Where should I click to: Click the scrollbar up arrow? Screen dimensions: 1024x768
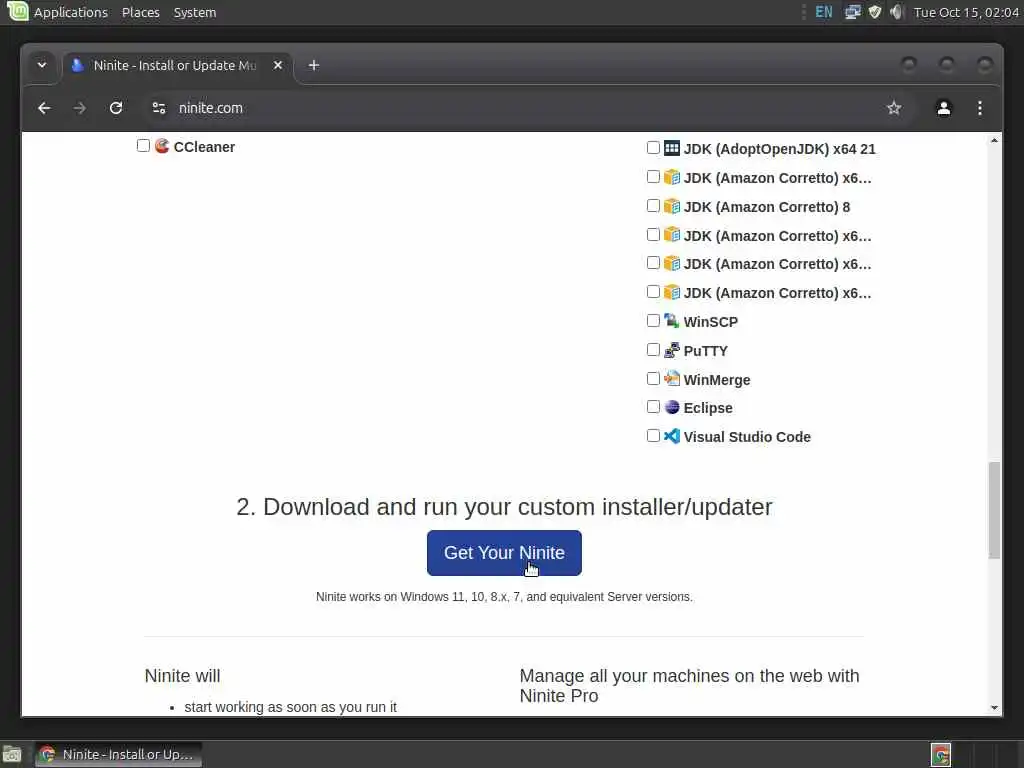click(x=994, y=140)
